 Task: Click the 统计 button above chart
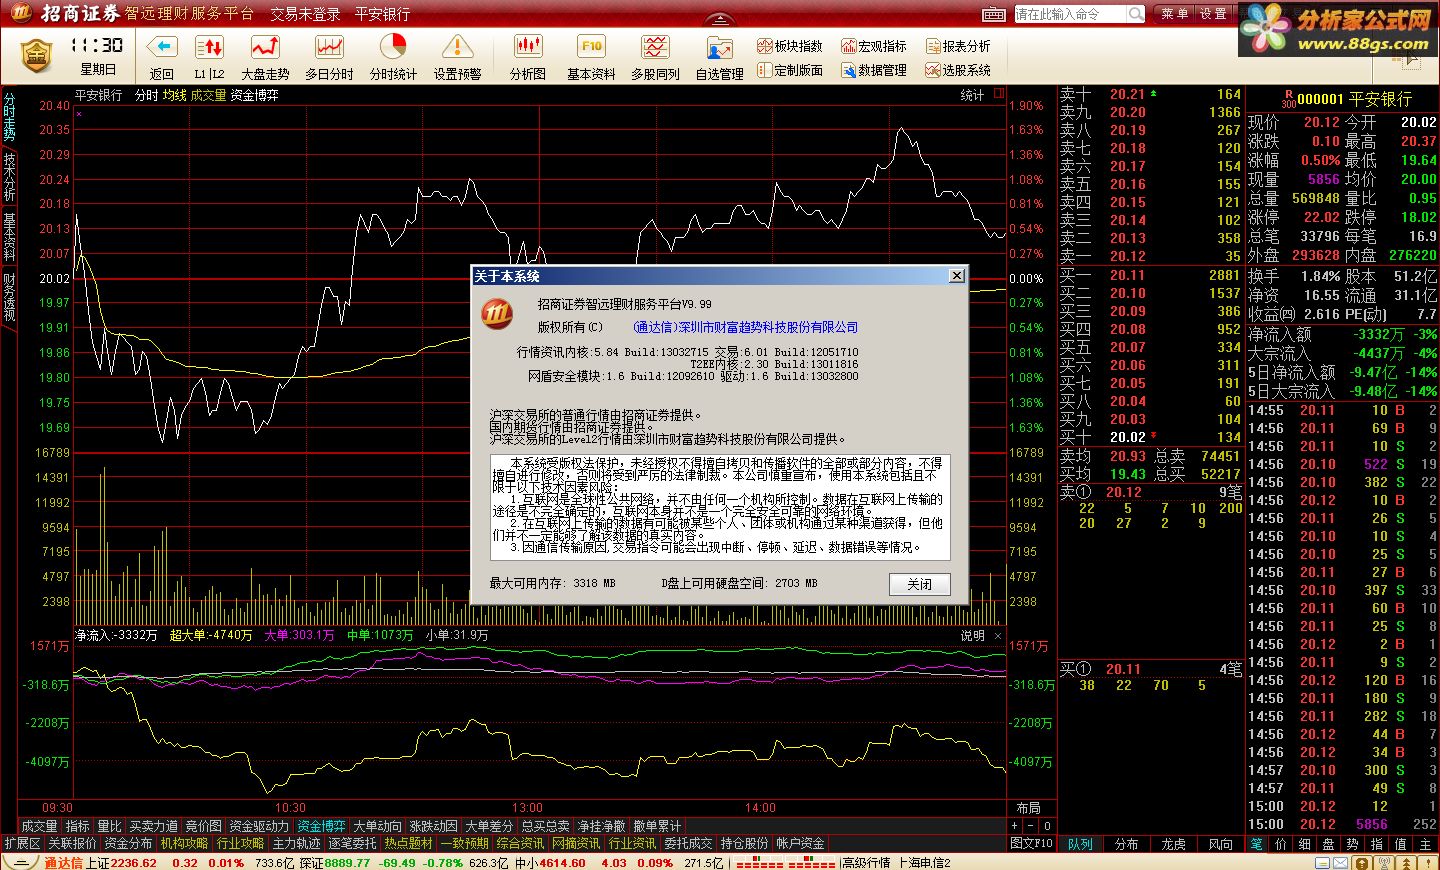[x=972, y=95]
